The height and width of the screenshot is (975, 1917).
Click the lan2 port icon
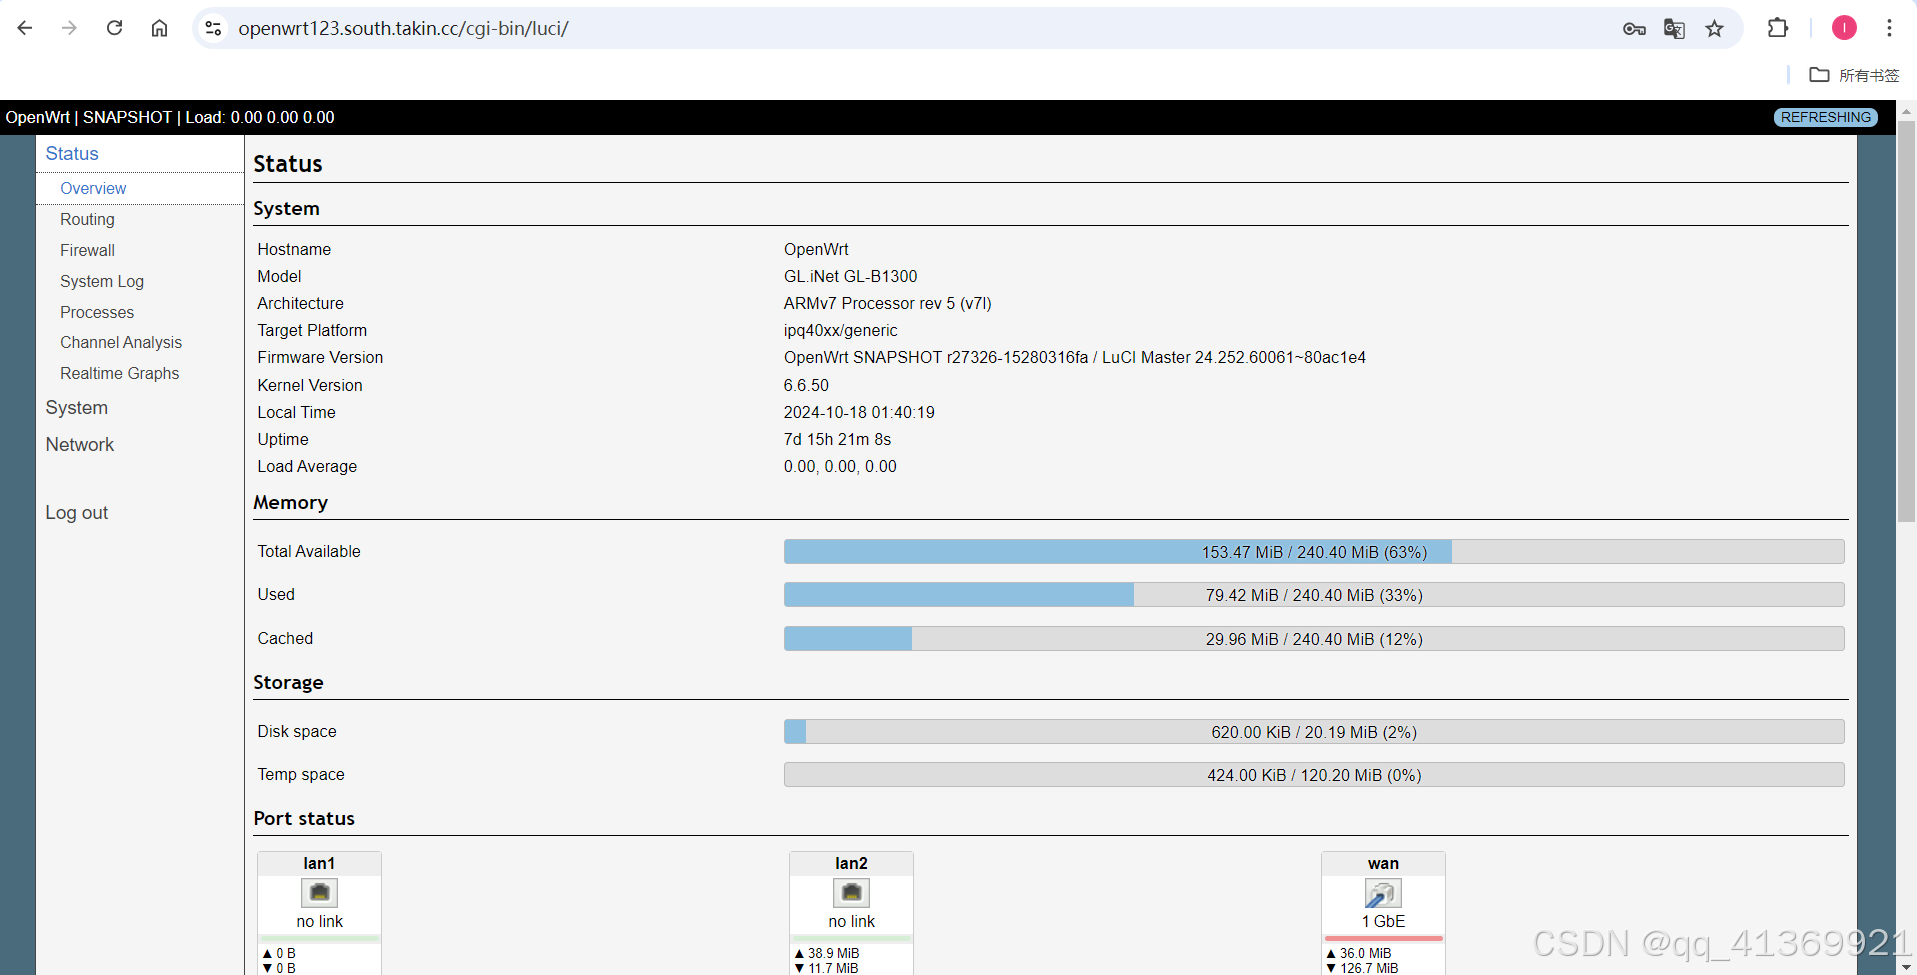pos(851,892)
